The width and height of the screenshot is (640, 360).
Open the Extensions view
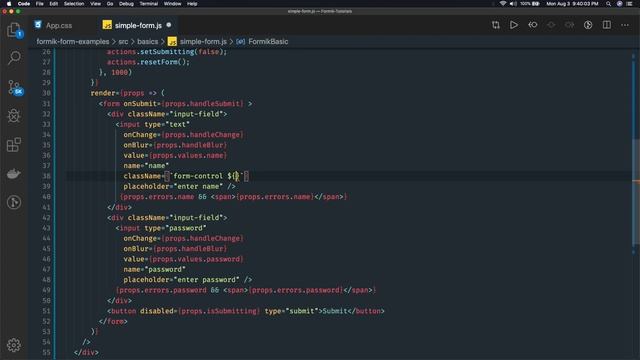pyautogui.click(x=14, y=144)
